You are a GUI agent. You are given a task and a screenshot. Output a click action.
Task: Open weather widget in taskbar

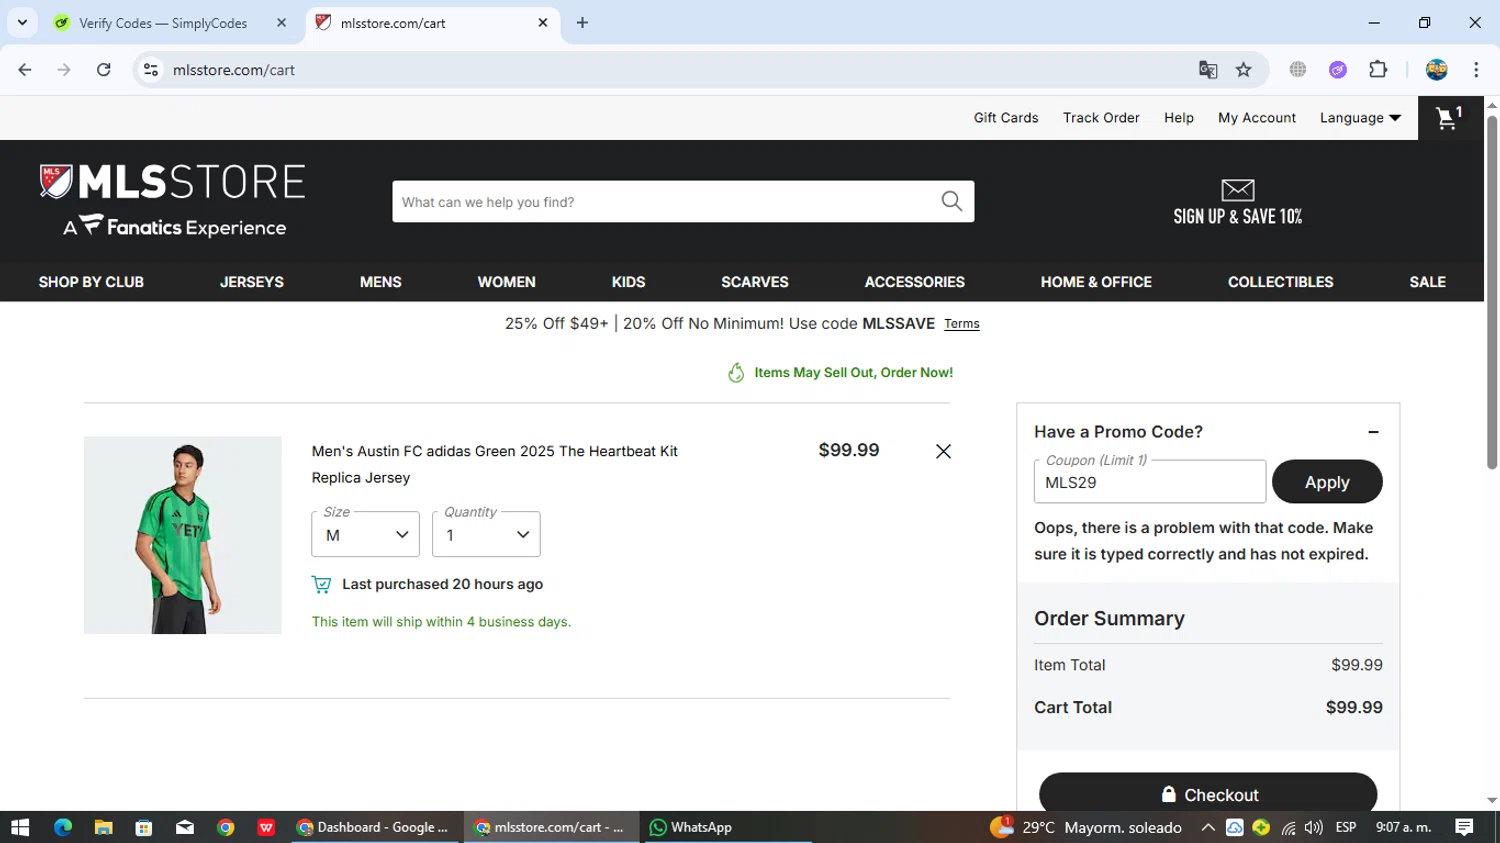(x=1087, y=827)
